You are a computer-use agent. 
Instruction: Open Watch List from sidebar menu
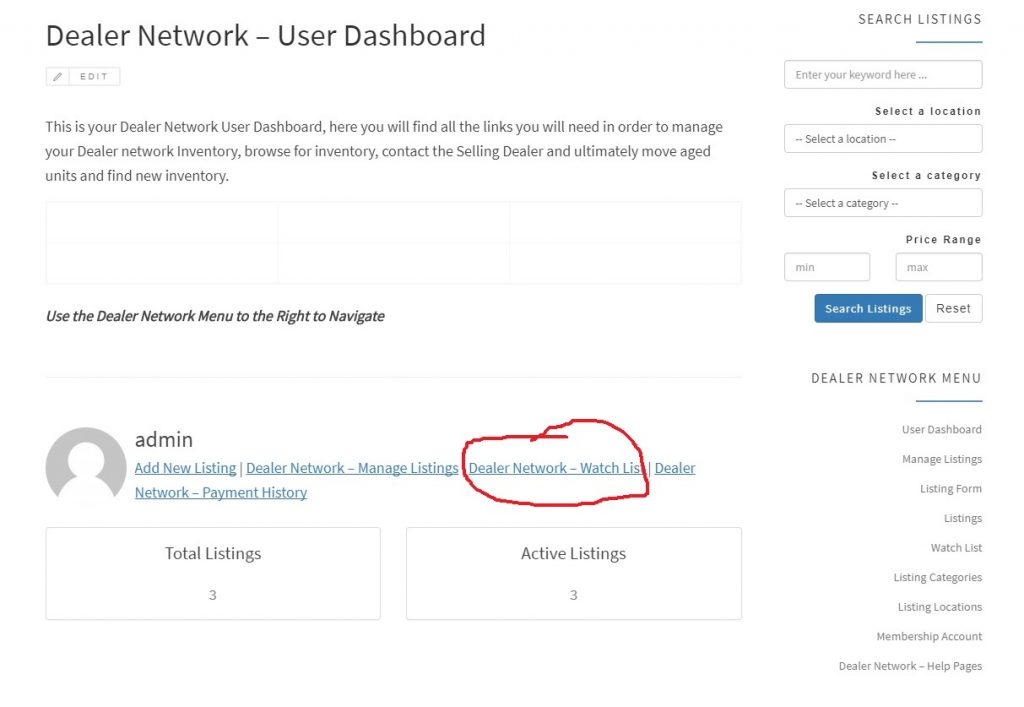pos(956,548)
